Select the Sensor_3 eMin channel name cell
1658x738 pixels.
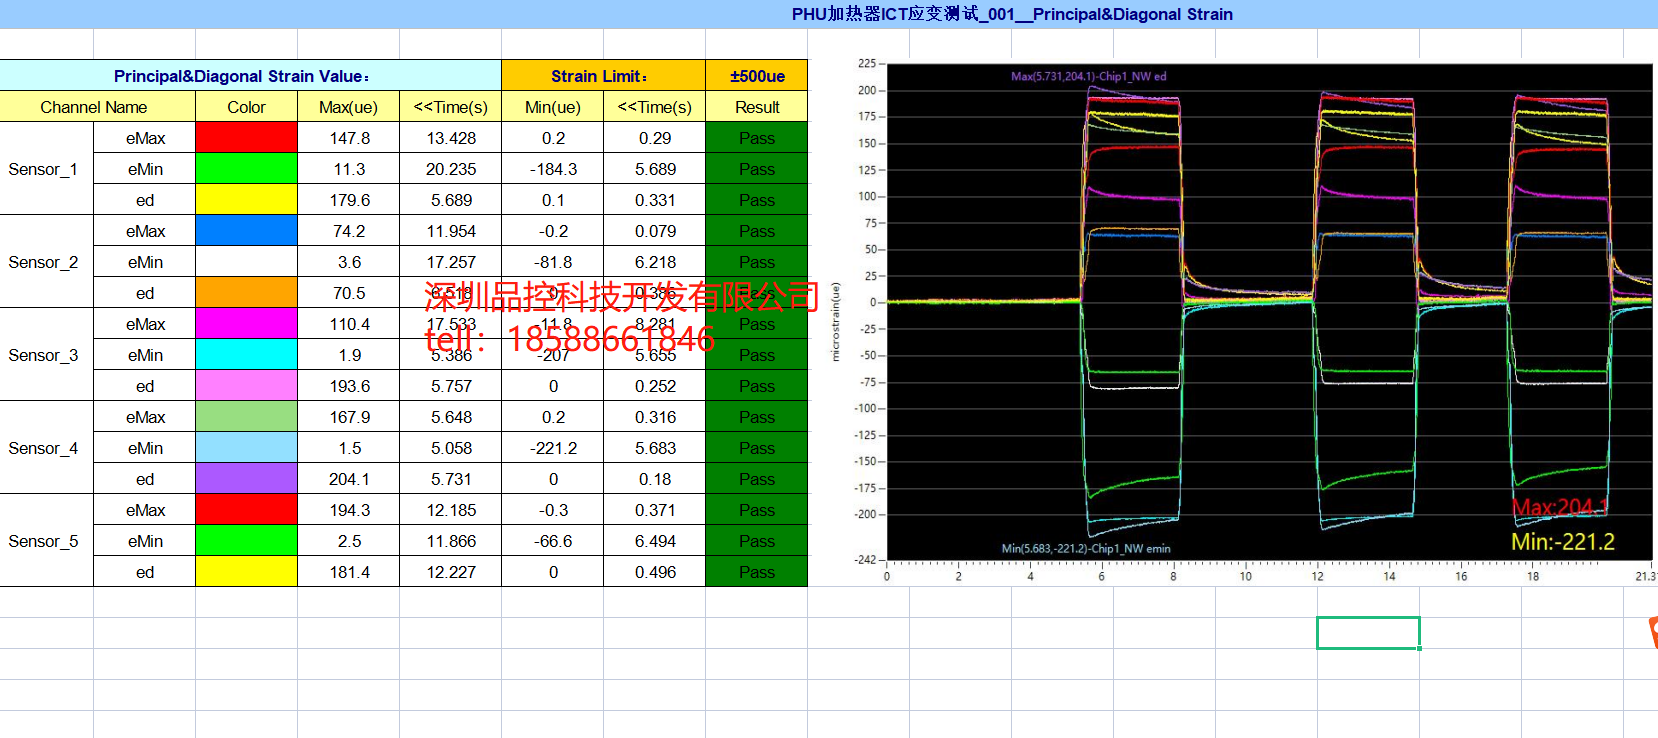click(x=144, y=355)
